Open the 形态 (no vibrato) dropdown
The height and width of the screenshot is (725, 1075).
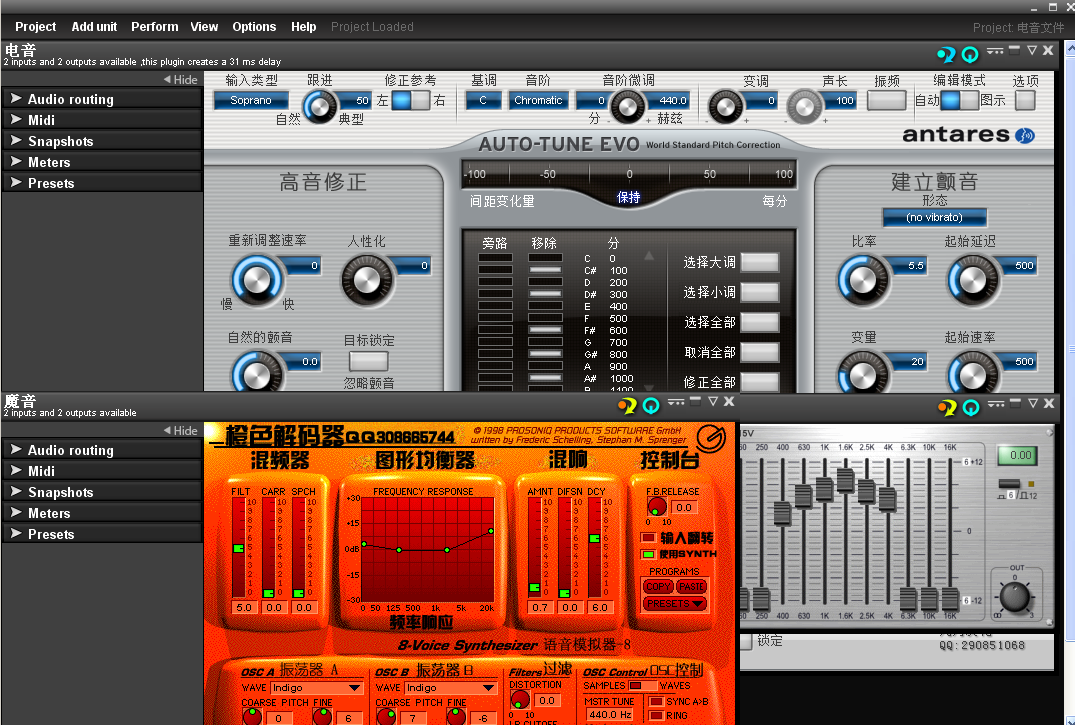(934, 217)
